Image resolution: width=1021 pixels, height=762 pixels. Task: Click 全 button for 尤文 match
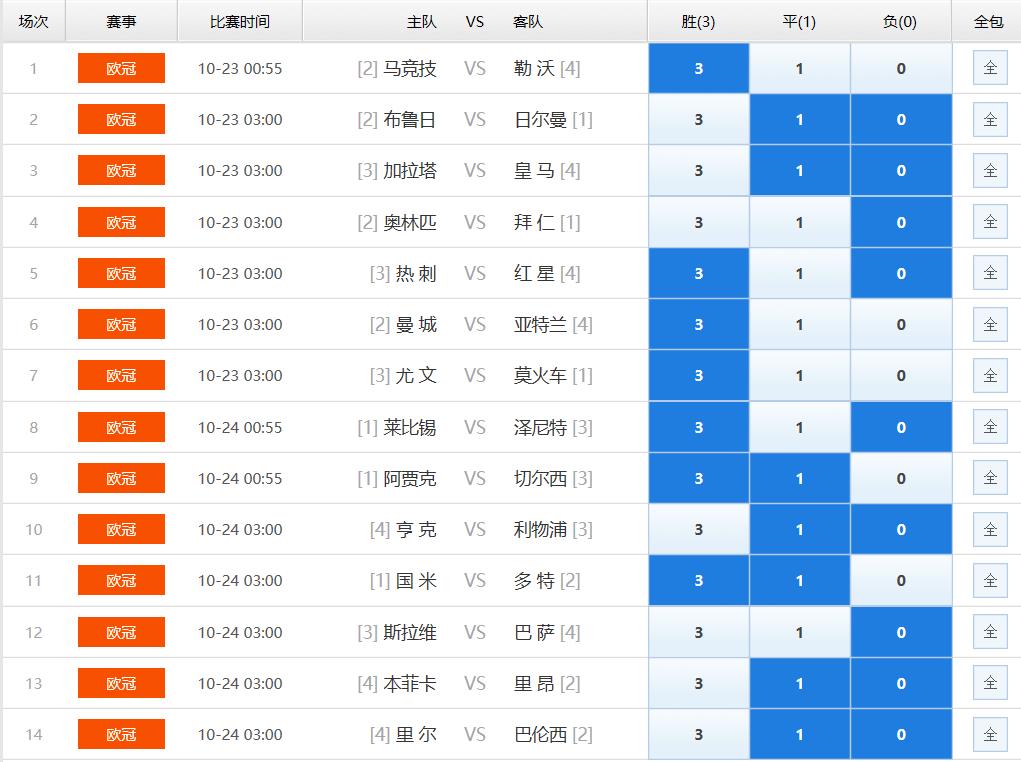(990, 376)
